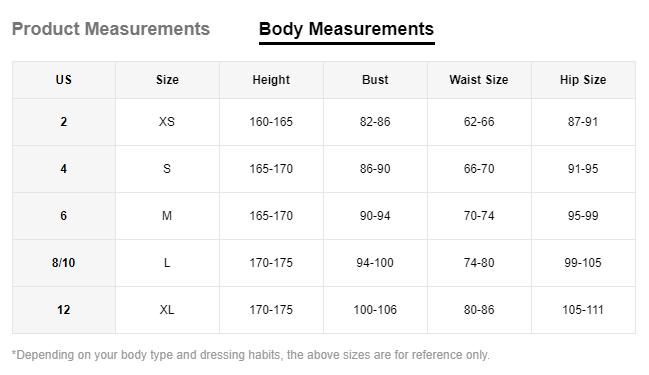Click the 94-100 bust value
The image size is (649, 375).
click(375, 263)
